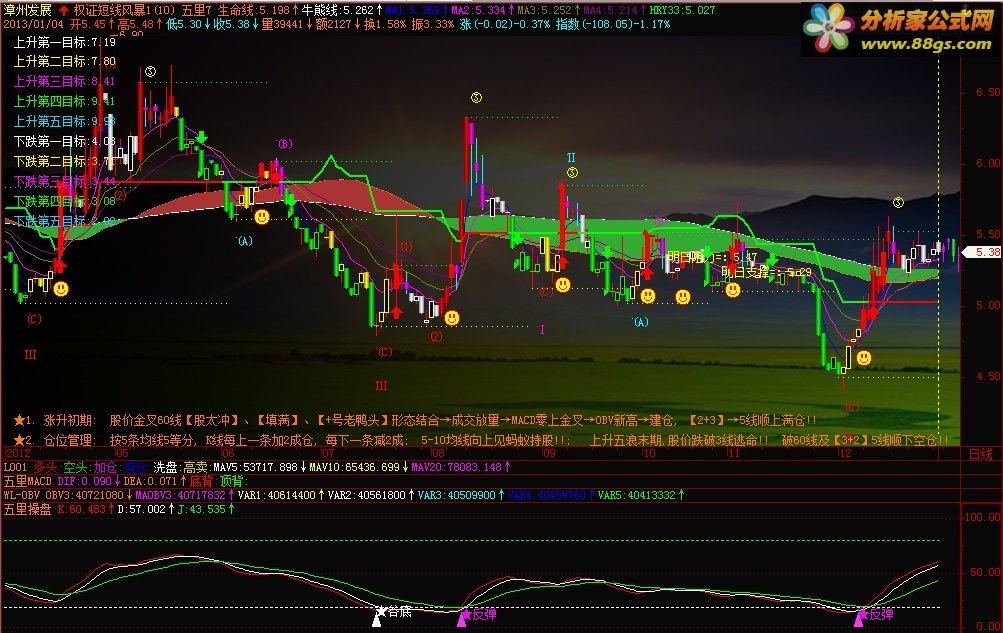This screenshot has height=633, width=1003.
Task: Click the red up arrow beside 漳州发展
Action: click(x=63, y=10)
